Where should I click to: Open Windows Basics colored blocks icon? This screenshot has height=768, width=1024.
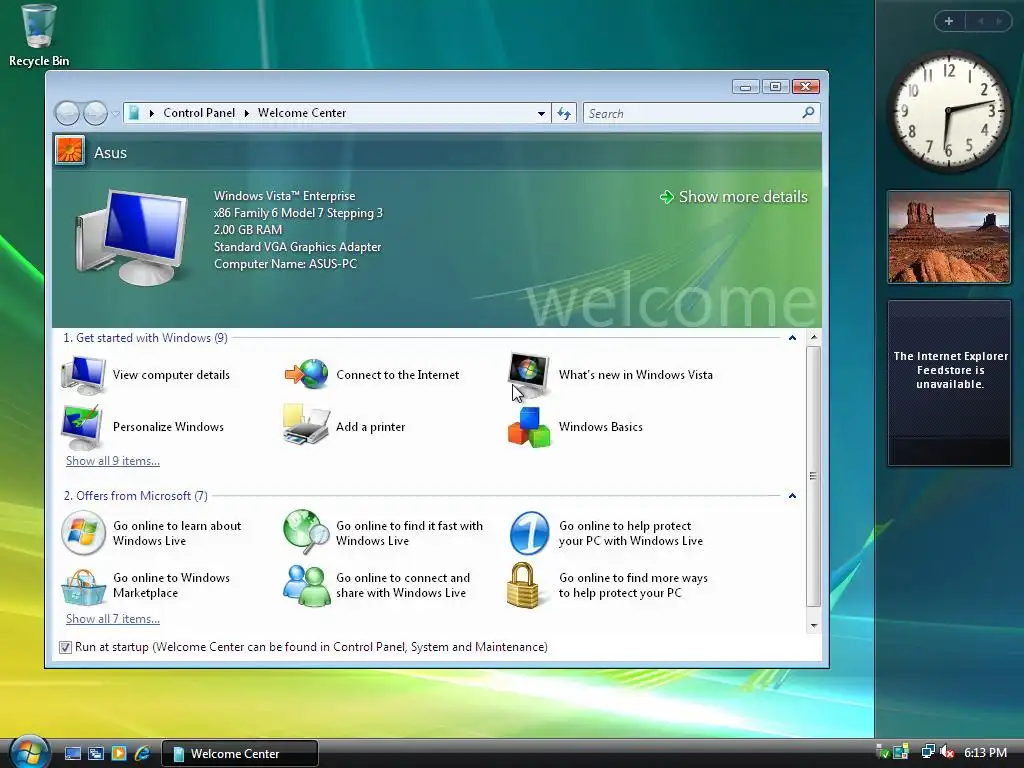coord(529,427)
